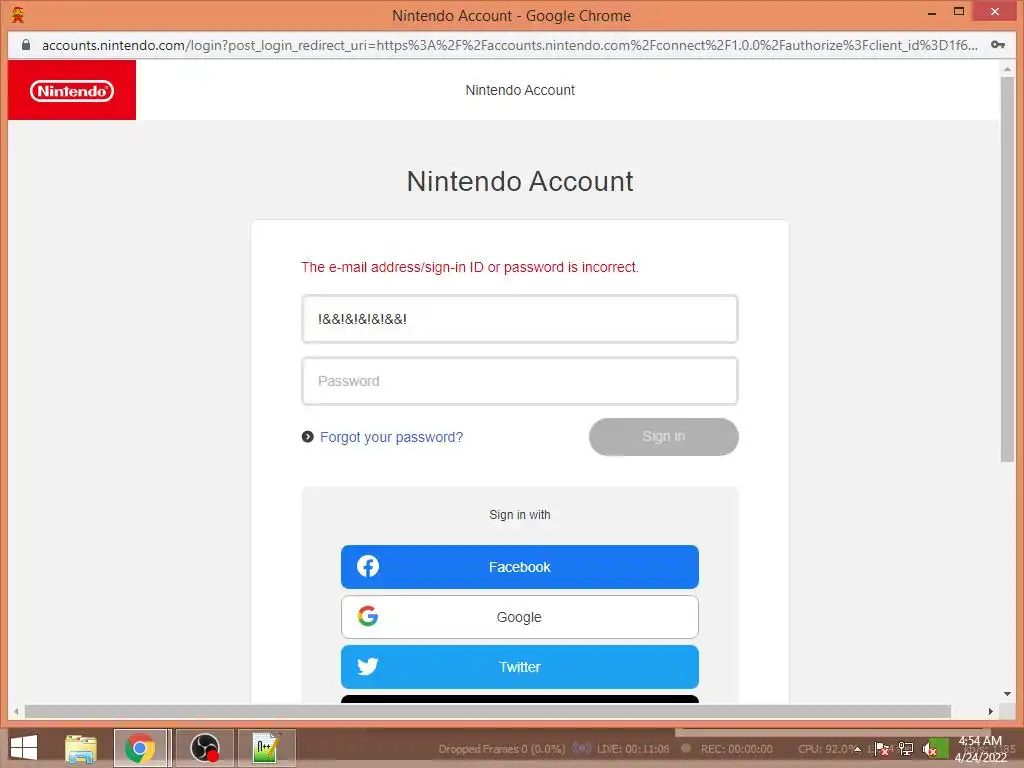Click the vertical scrollbar up arrow
The height and width of the screenshot is (768, 1024).
[1007, 69]
